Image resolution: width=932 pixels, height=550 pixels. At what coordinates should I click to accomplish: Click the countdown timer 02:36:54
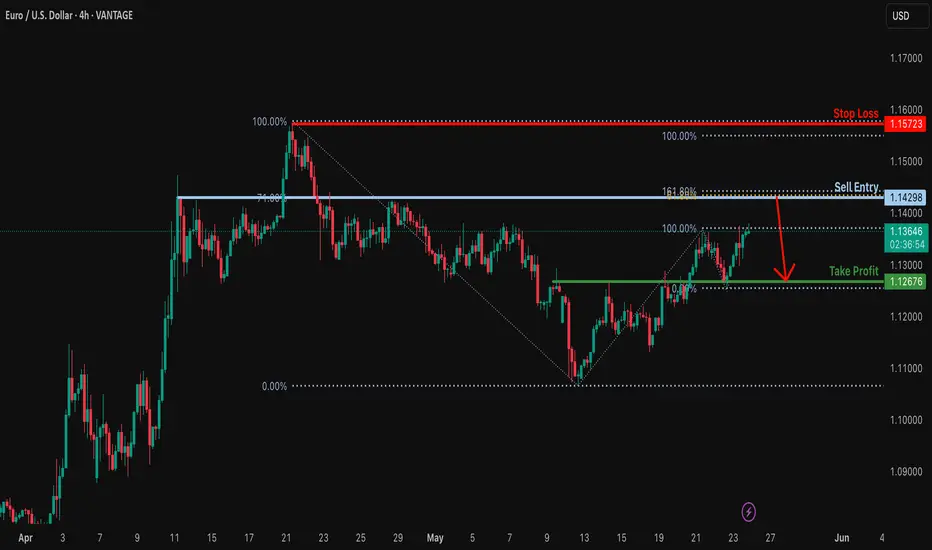(906, 245)
